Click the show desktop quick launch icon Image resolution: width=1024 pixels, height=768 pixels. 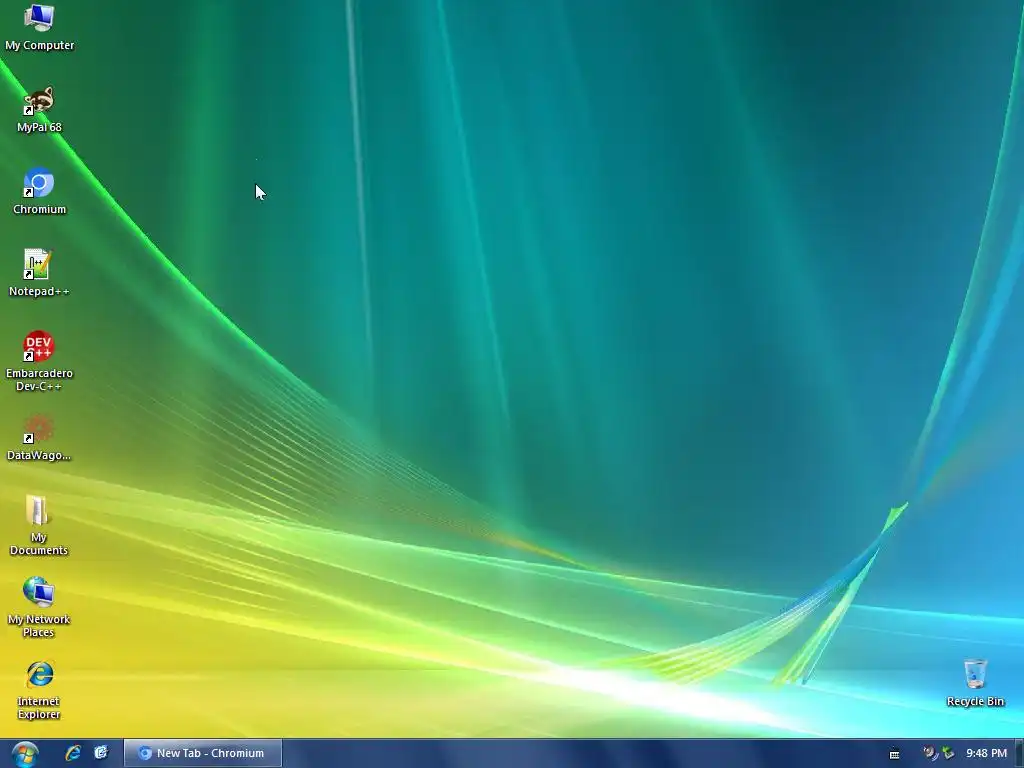[x=101, y=753]
